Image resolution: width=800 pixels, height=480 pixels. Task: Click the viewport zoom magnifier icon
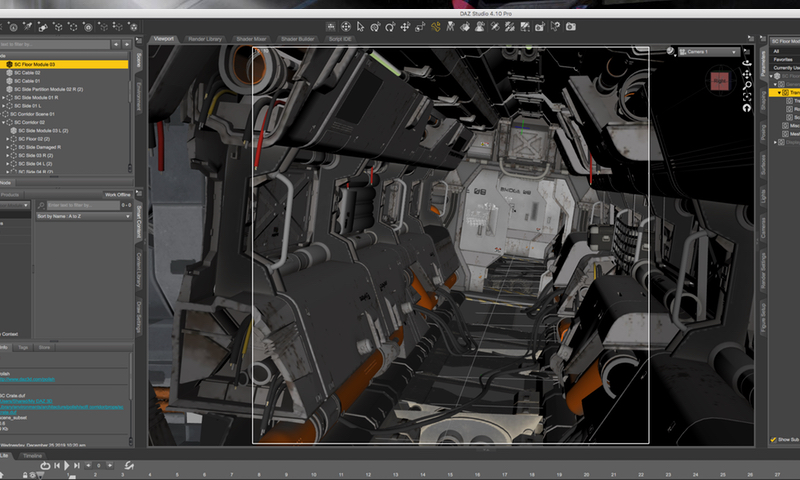(x=747, y=86)
